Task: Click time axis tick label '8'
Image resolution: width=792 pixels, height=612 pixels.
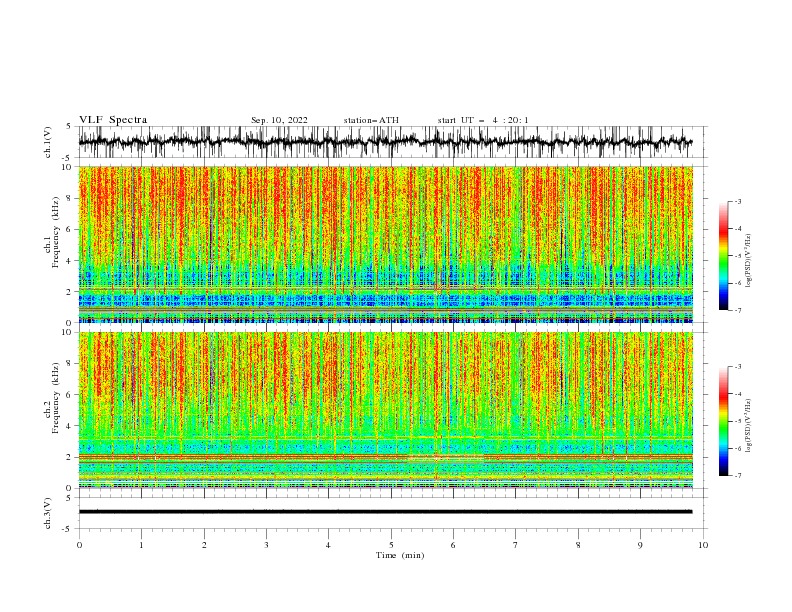Action: 578,545
